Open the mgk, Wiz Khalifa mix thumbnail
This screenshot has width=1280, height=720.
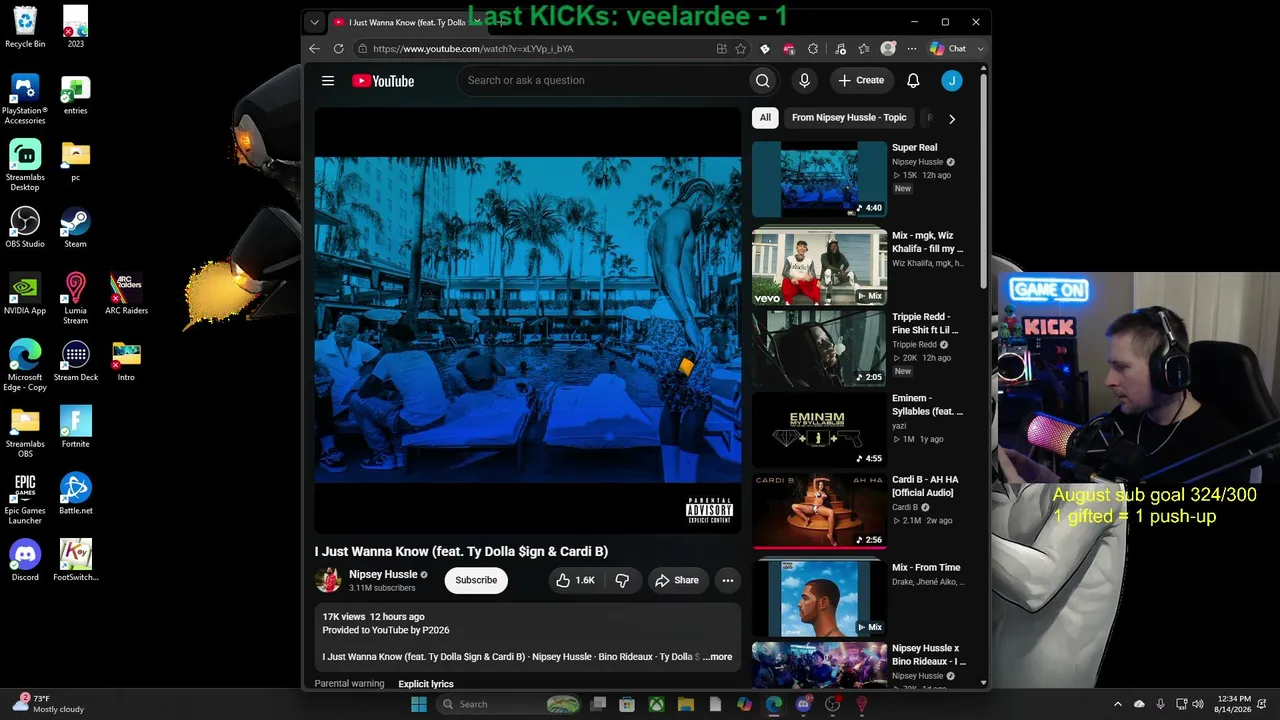tap(819, 266)
